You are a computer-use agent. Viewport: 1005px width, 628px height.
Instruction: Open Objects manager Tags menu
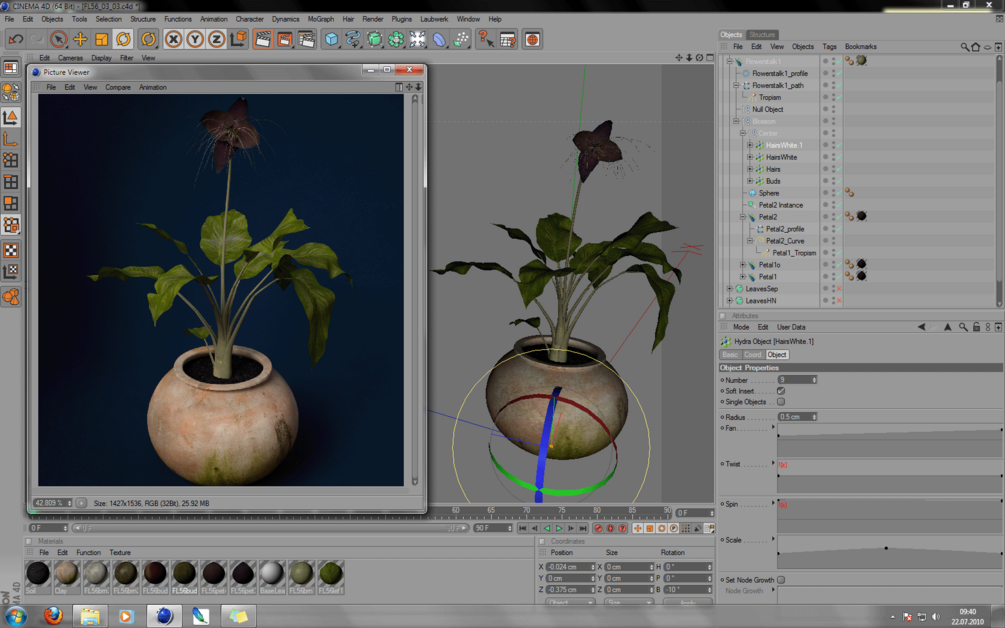(x=829, y=47)
